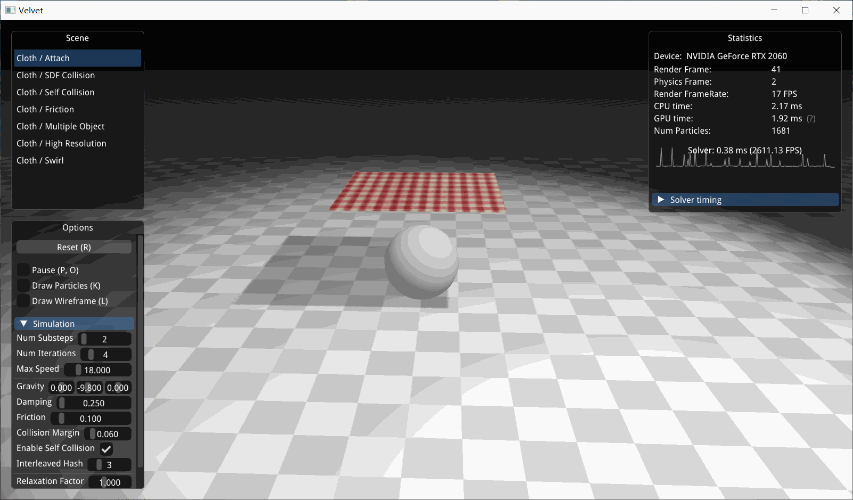Click the gray sphere in viewport

click(x=422, y=262)
